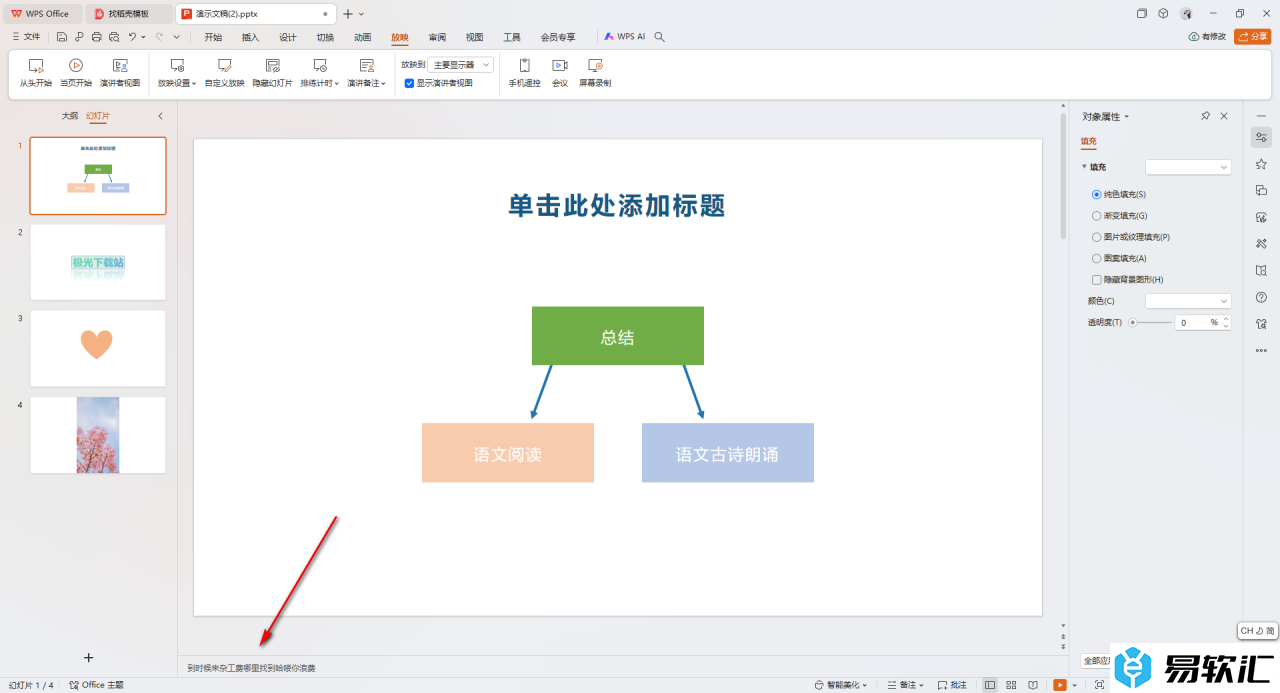Open the 开始 ribbon tab
This screenshot has width=1280, height=693.
(213, 37)
